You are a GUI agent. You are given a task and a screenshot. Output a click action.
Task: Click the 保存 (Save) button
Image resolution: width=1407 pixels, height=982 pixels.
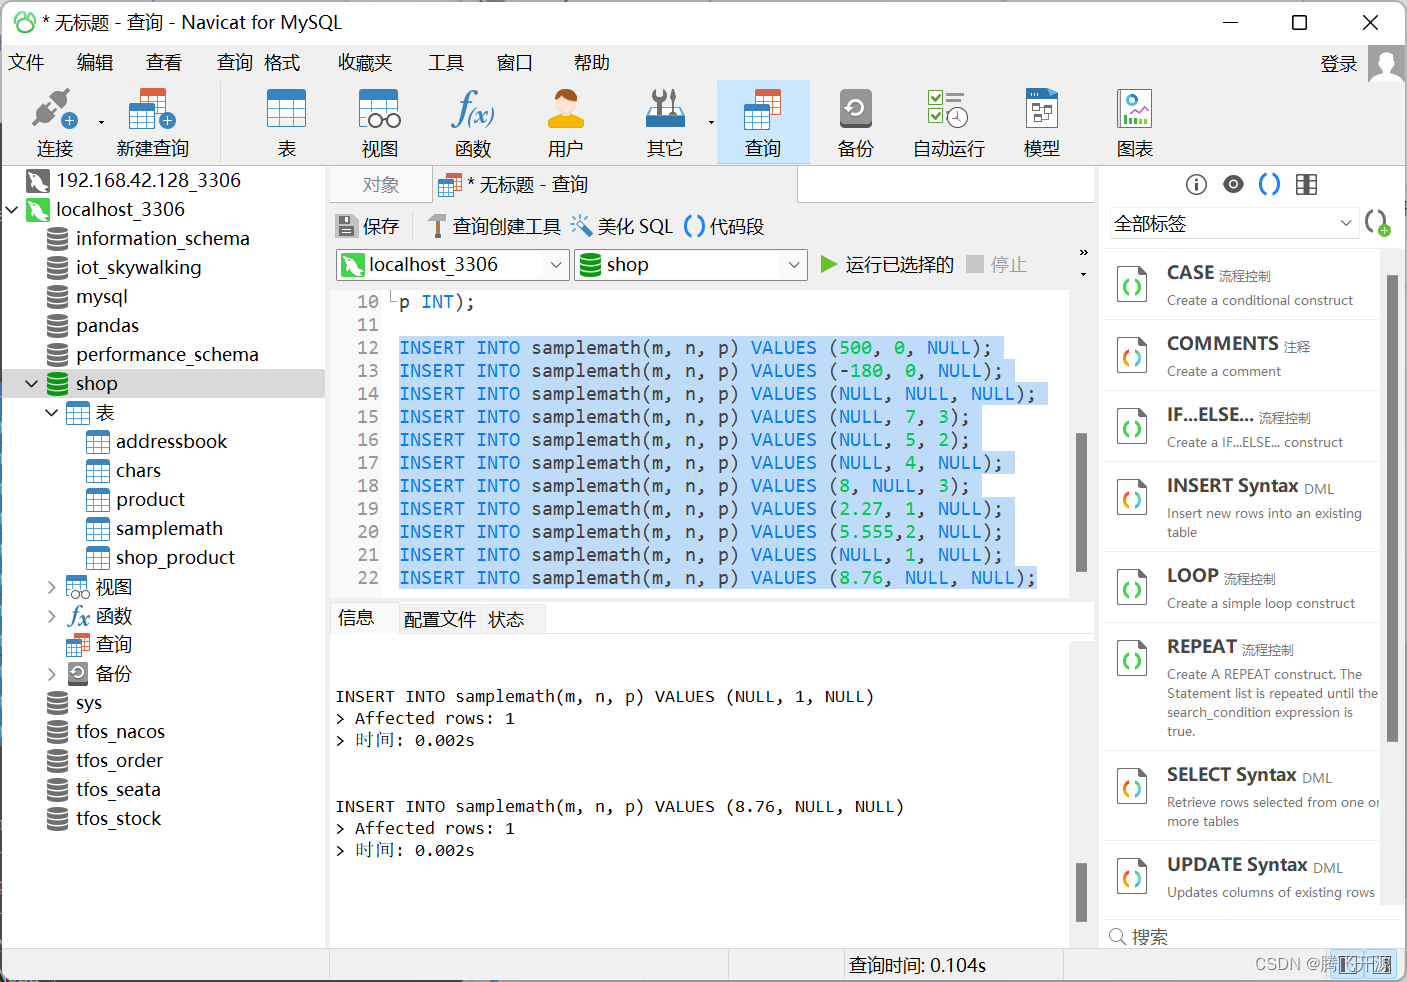pyautogui.click(x=368, y=226)
